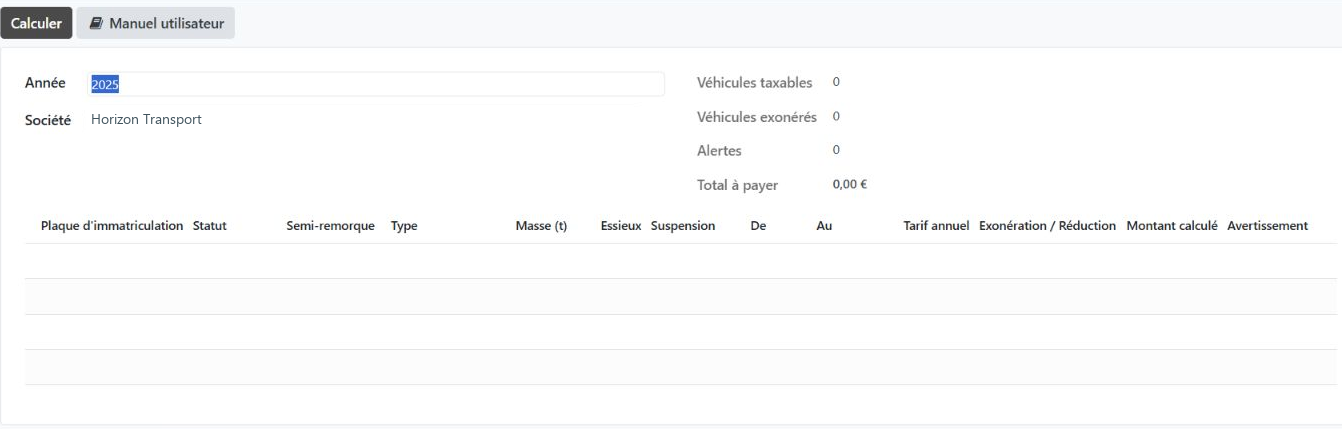The image size is (1342, 429).
Task: Sort by Montant calculé column header
Action: coord(1172,226)
